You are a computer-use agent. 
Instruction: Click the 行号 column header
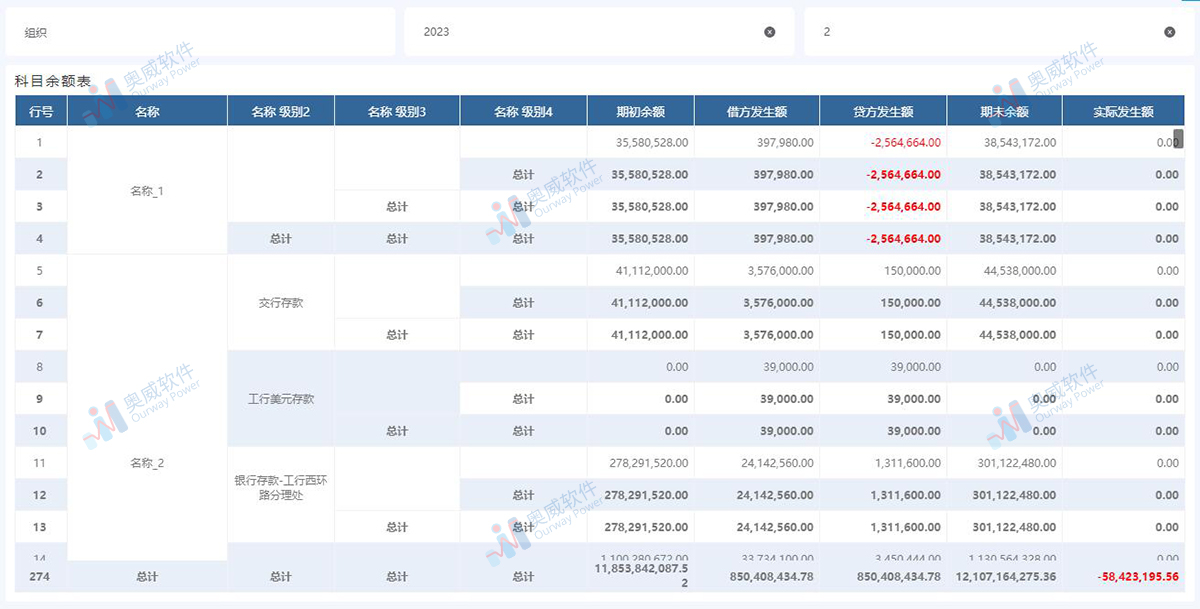click(41, 112)
